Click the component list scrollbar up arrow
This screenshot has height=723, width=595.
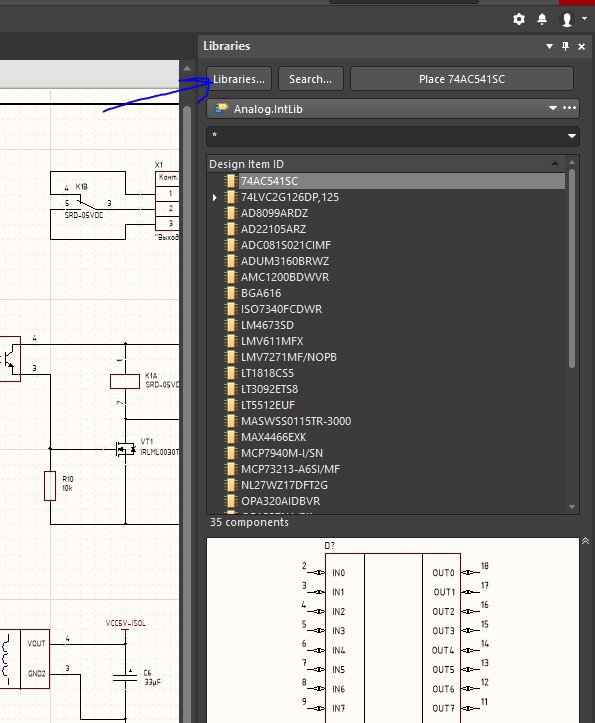pos(572,162)
